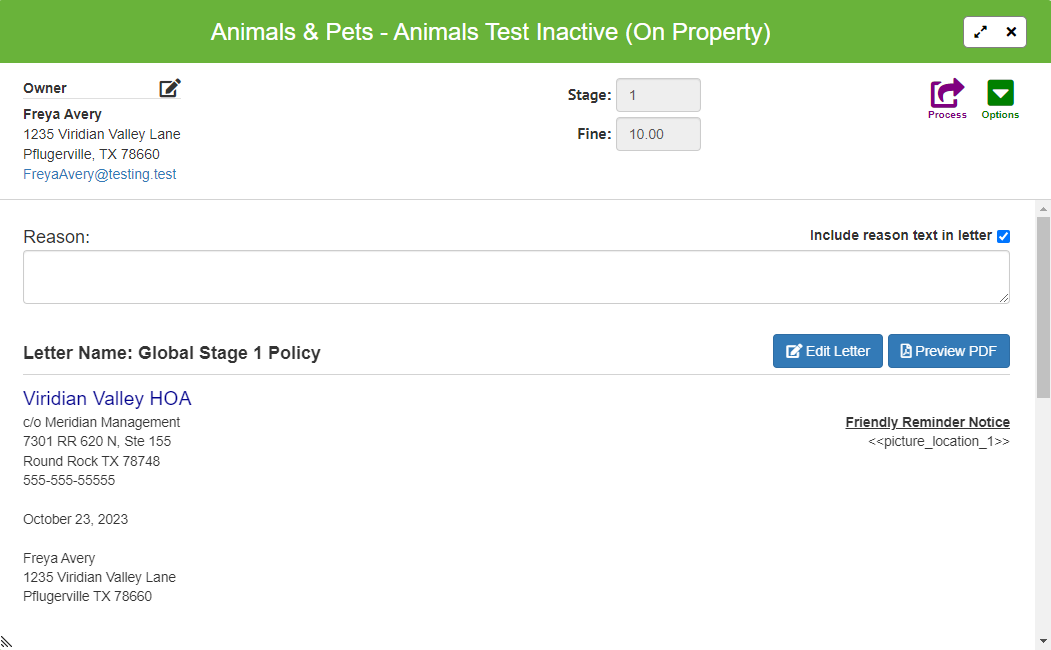Expand dialog with the fullscreen arrows icon
1051x650 pixels.
[980, 31]
